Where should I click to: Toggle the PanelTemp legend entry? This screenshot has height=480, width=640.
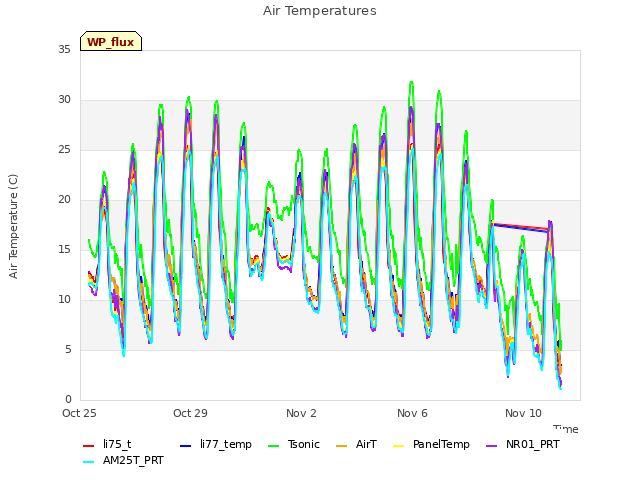431,444
